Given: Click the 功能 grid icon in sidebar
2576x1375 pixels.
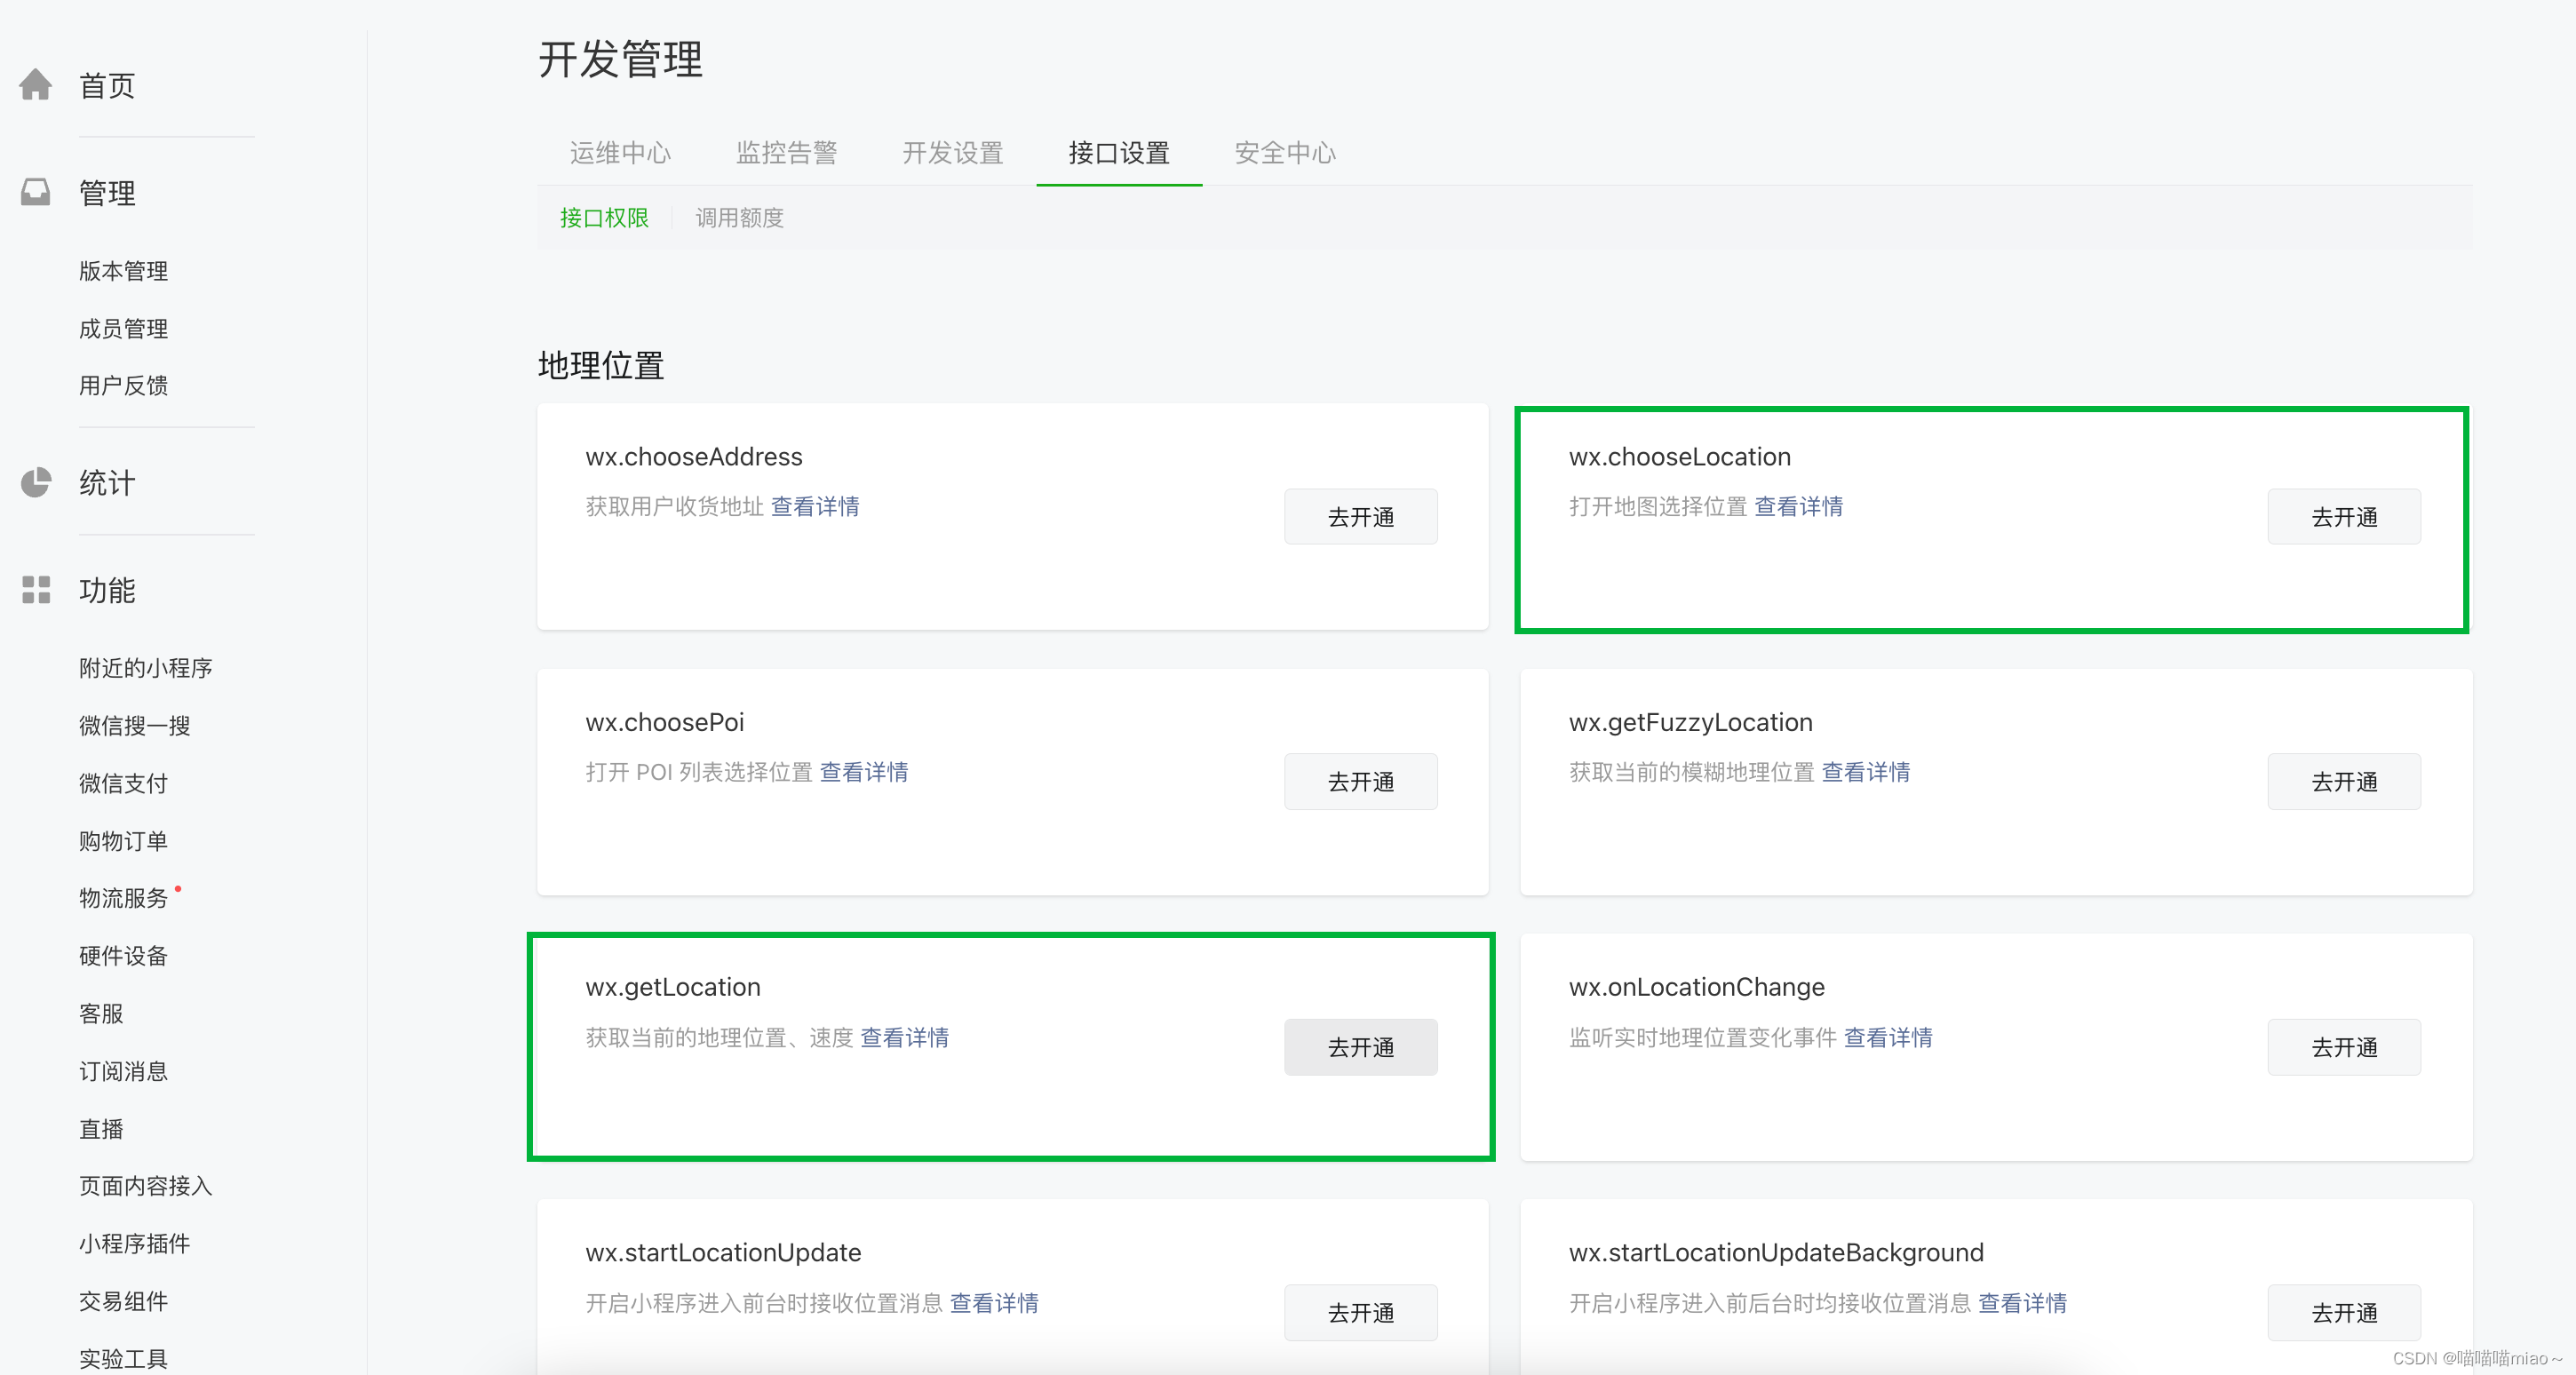Looking at the screenshot, I should coord(35,590).
